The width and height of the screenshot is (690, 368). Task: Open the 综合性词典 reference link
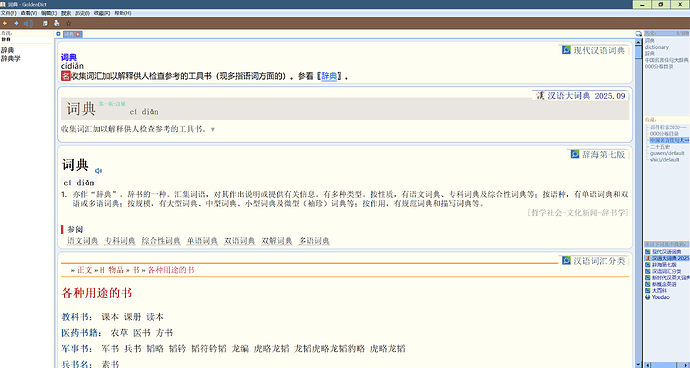click(x=161, y=241)
